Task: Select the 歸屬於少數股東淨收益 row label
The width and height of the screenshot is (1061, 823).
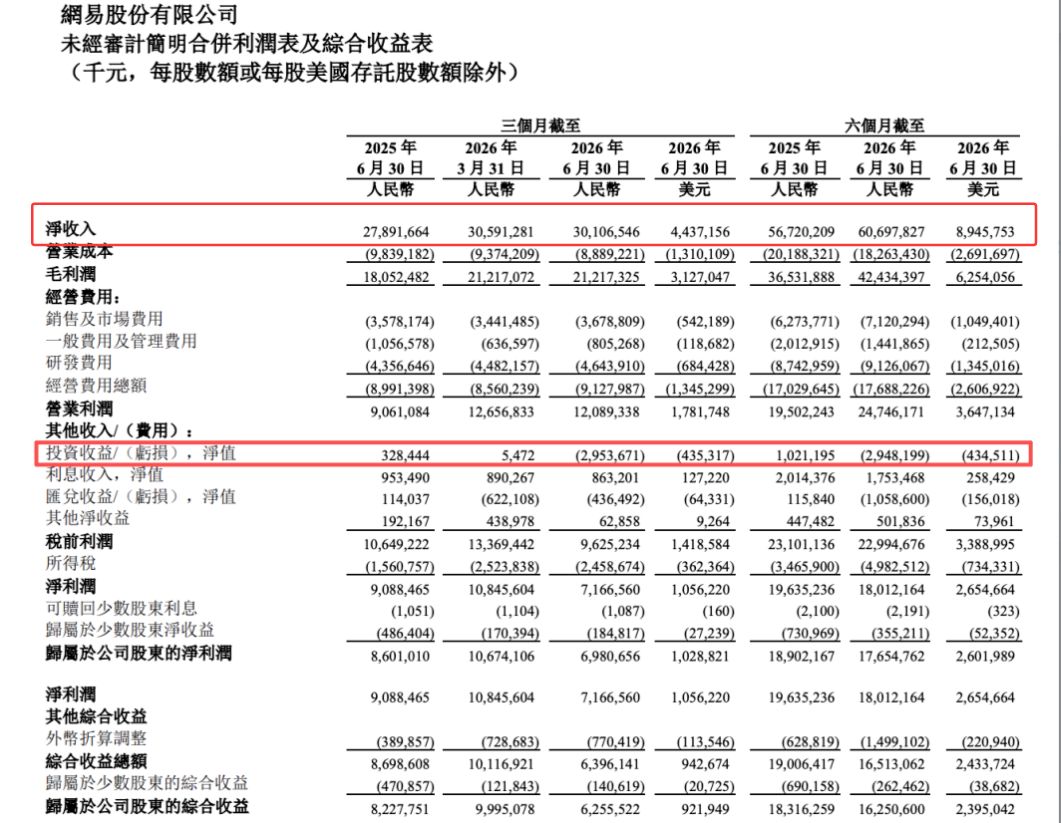Action: click(129, 630)
